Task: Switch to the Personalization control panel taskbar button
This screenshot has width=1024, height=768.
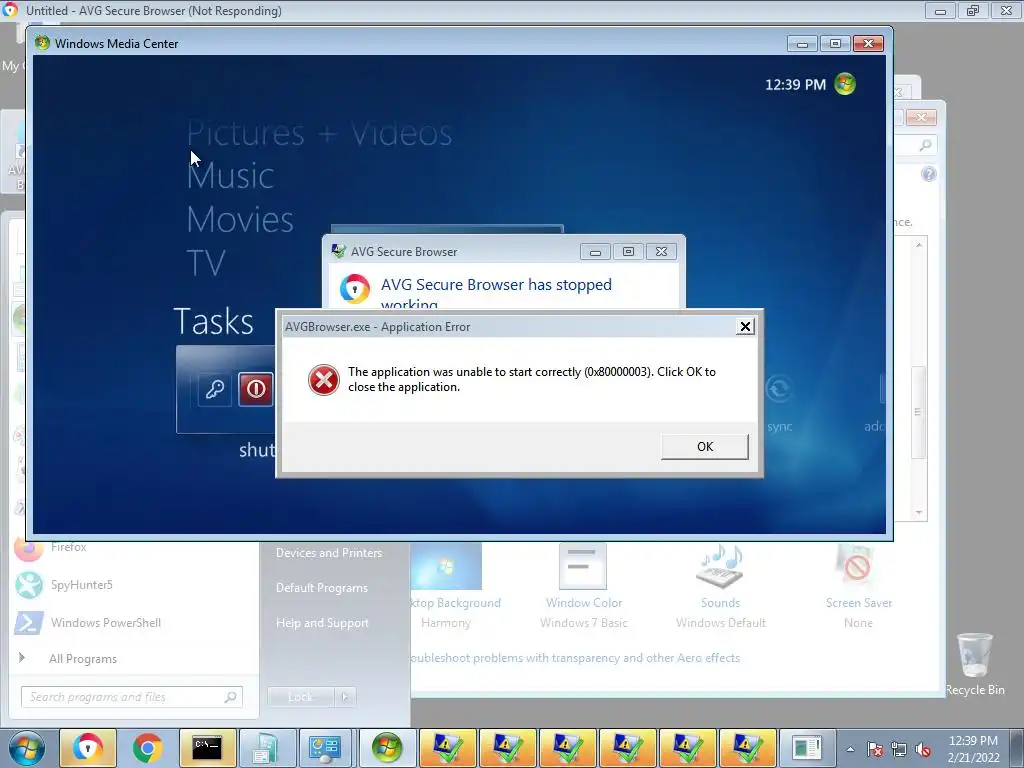Action: 325,748
